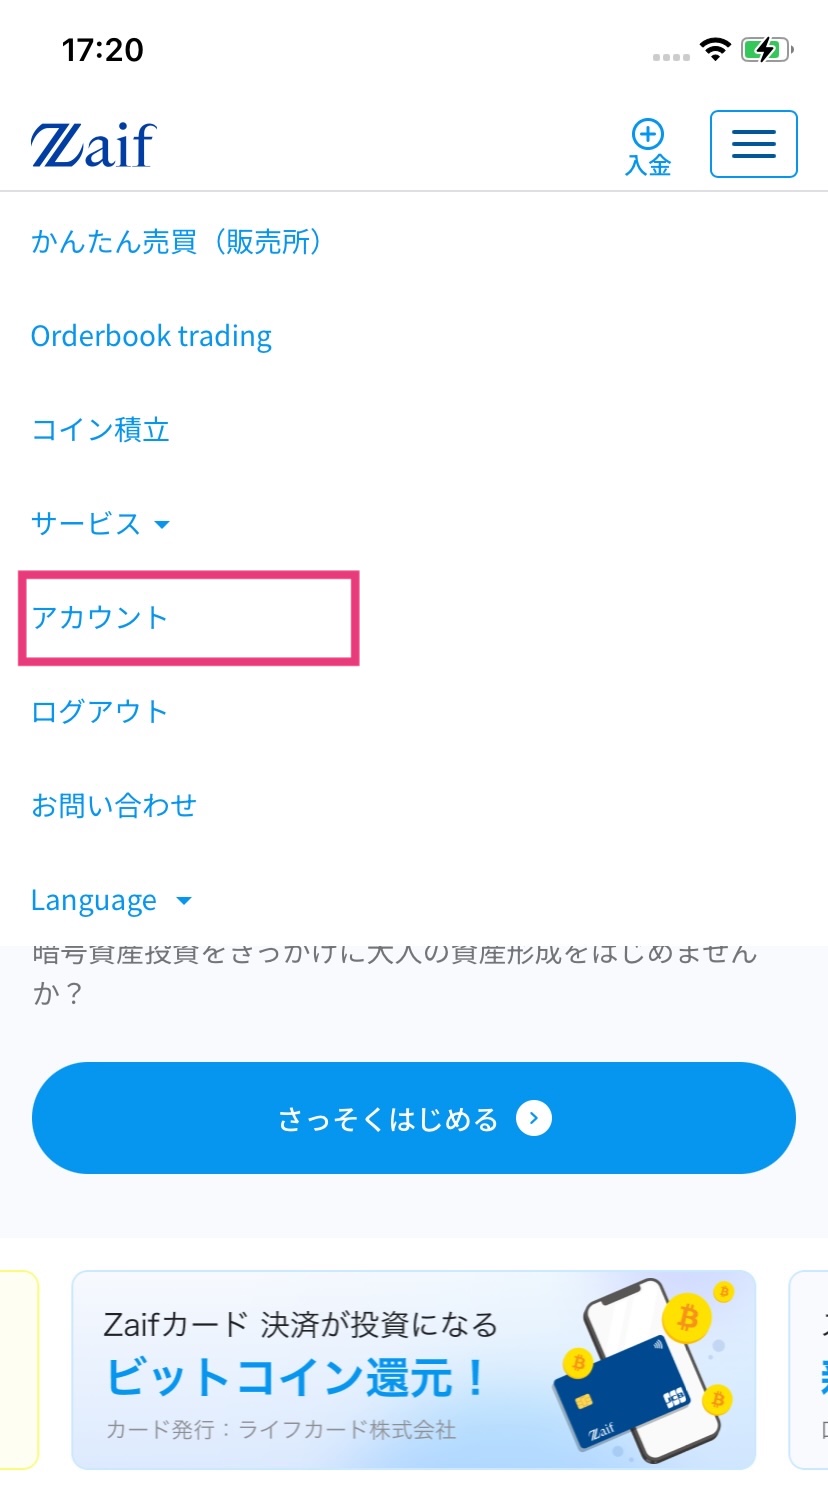Expand the サービス dropdown arrow
Image resolution: width=828 pixels, height=1498 pixels.
pyautogui.click(x=162, y=524)
